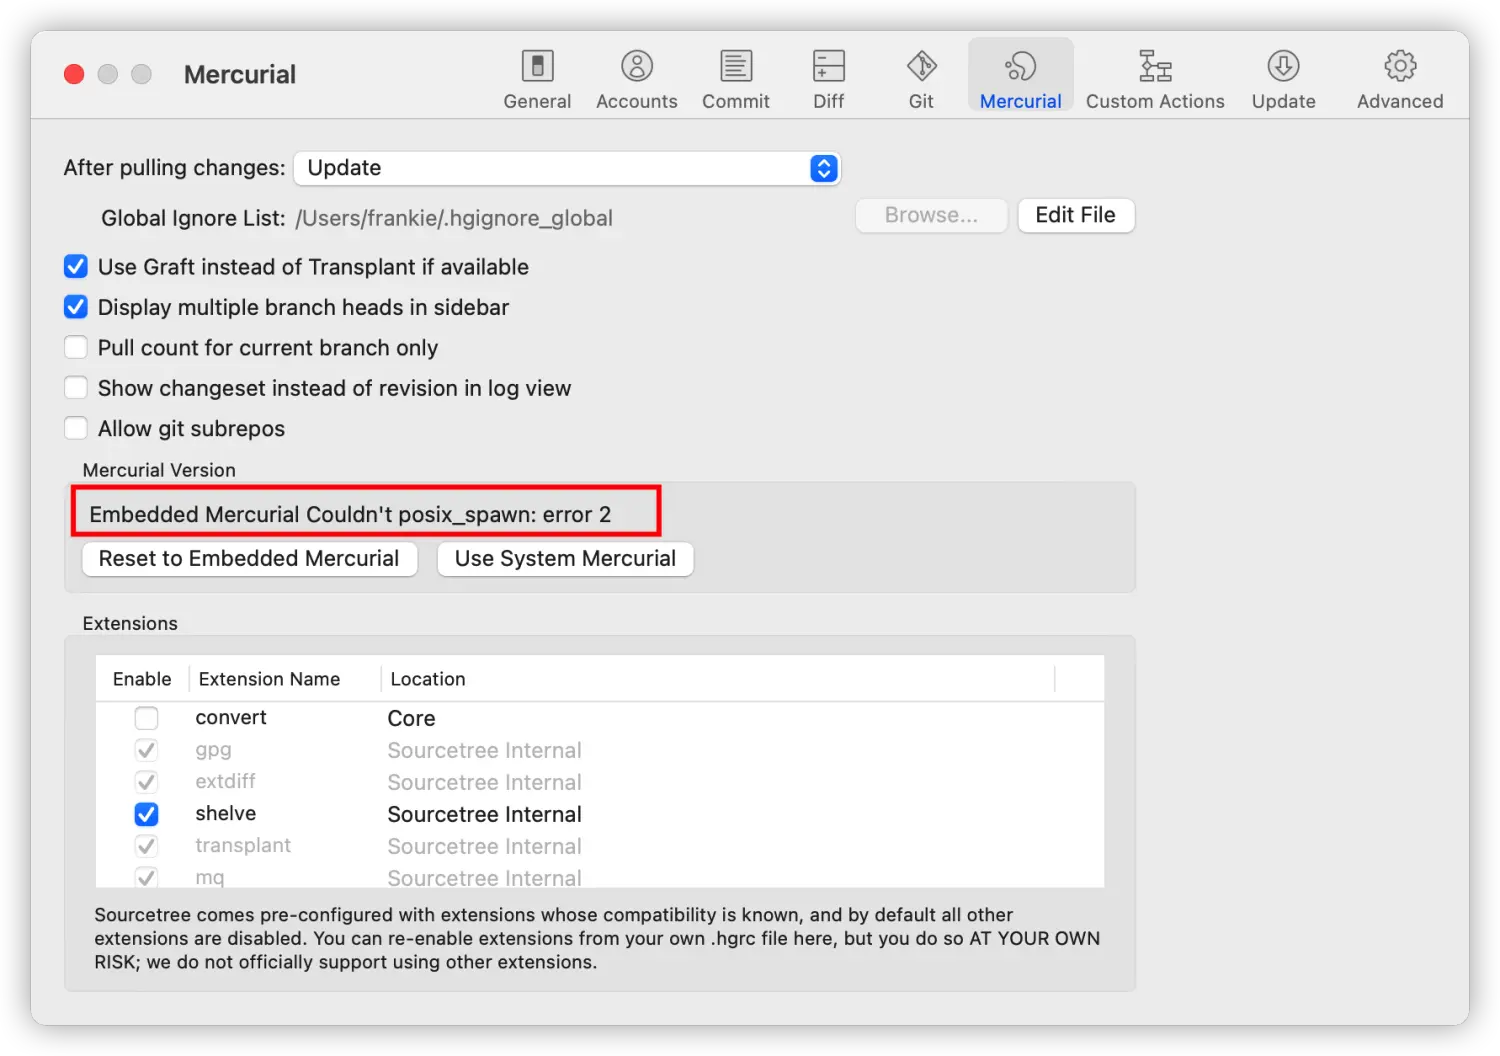Click the Browse... button
Image resolution: width=1500 pixels, height=1056 pixels.
pyautogui.click(x=931, y=215)
